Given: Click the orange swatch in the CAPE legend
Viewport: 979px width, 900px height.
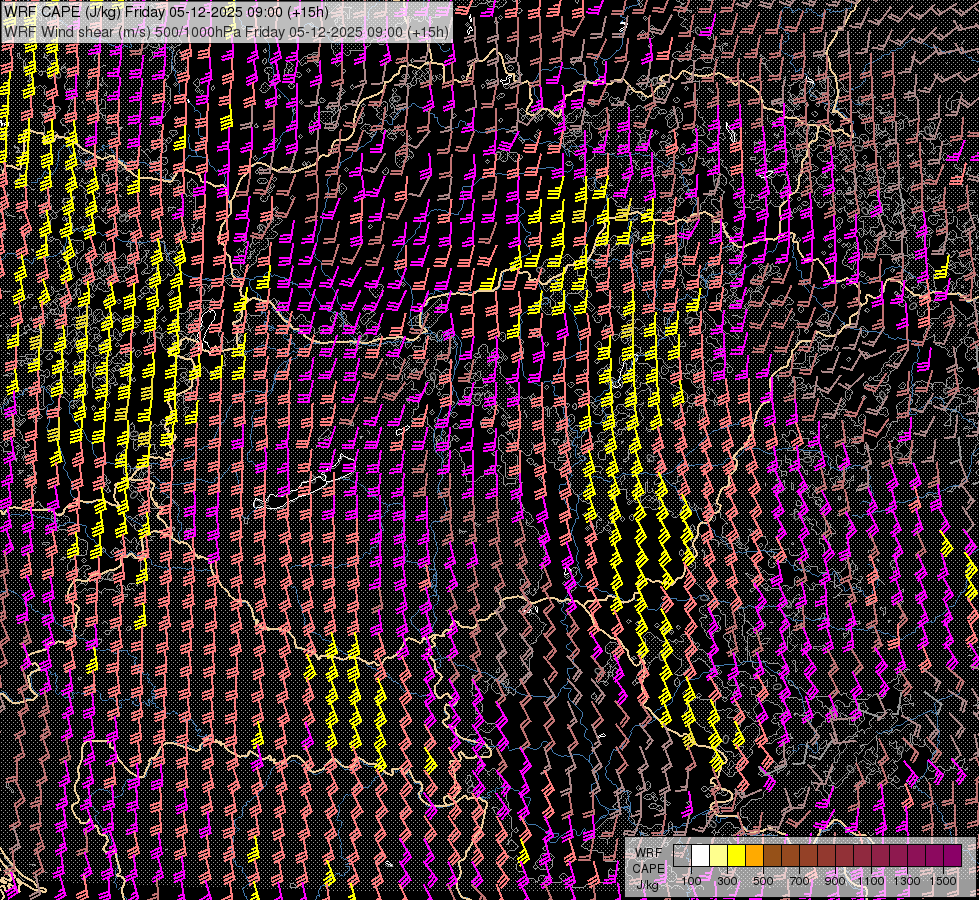Looking at the screenshot, I should pos(754,855).
